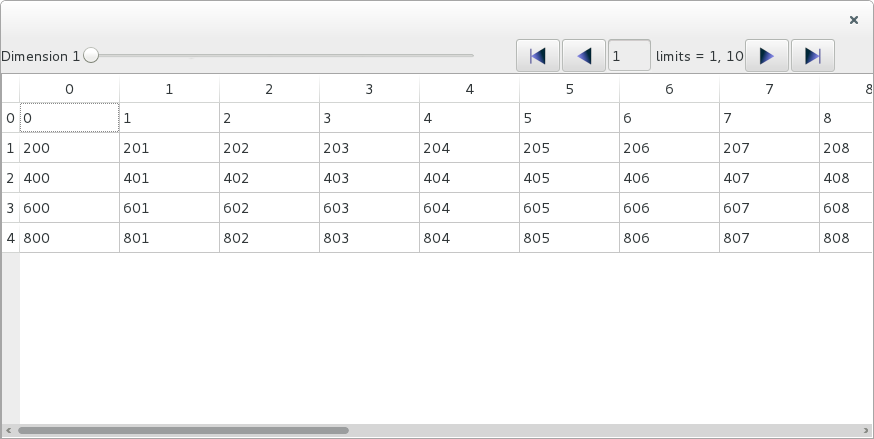Select column header 3
The height and width of the screenshot is (439, 874).
click(369, 89)
